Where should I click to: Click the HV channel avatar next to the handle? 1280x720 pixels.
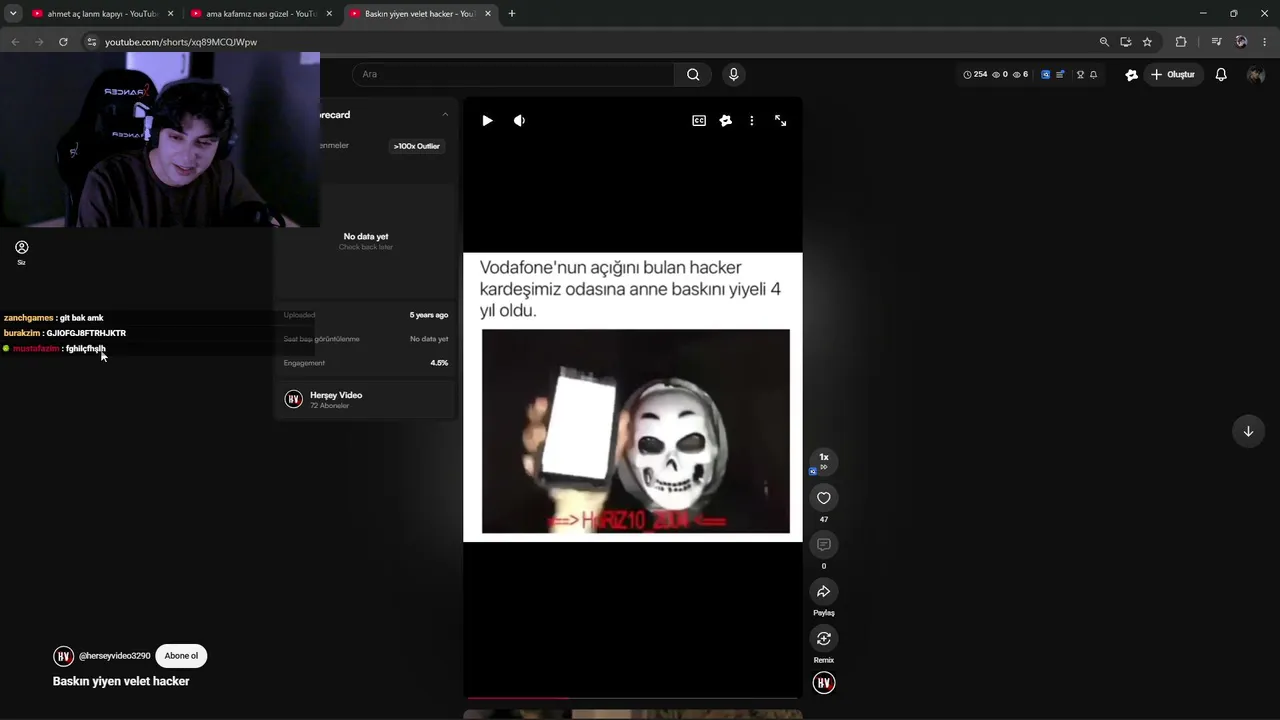pos(64,656)
